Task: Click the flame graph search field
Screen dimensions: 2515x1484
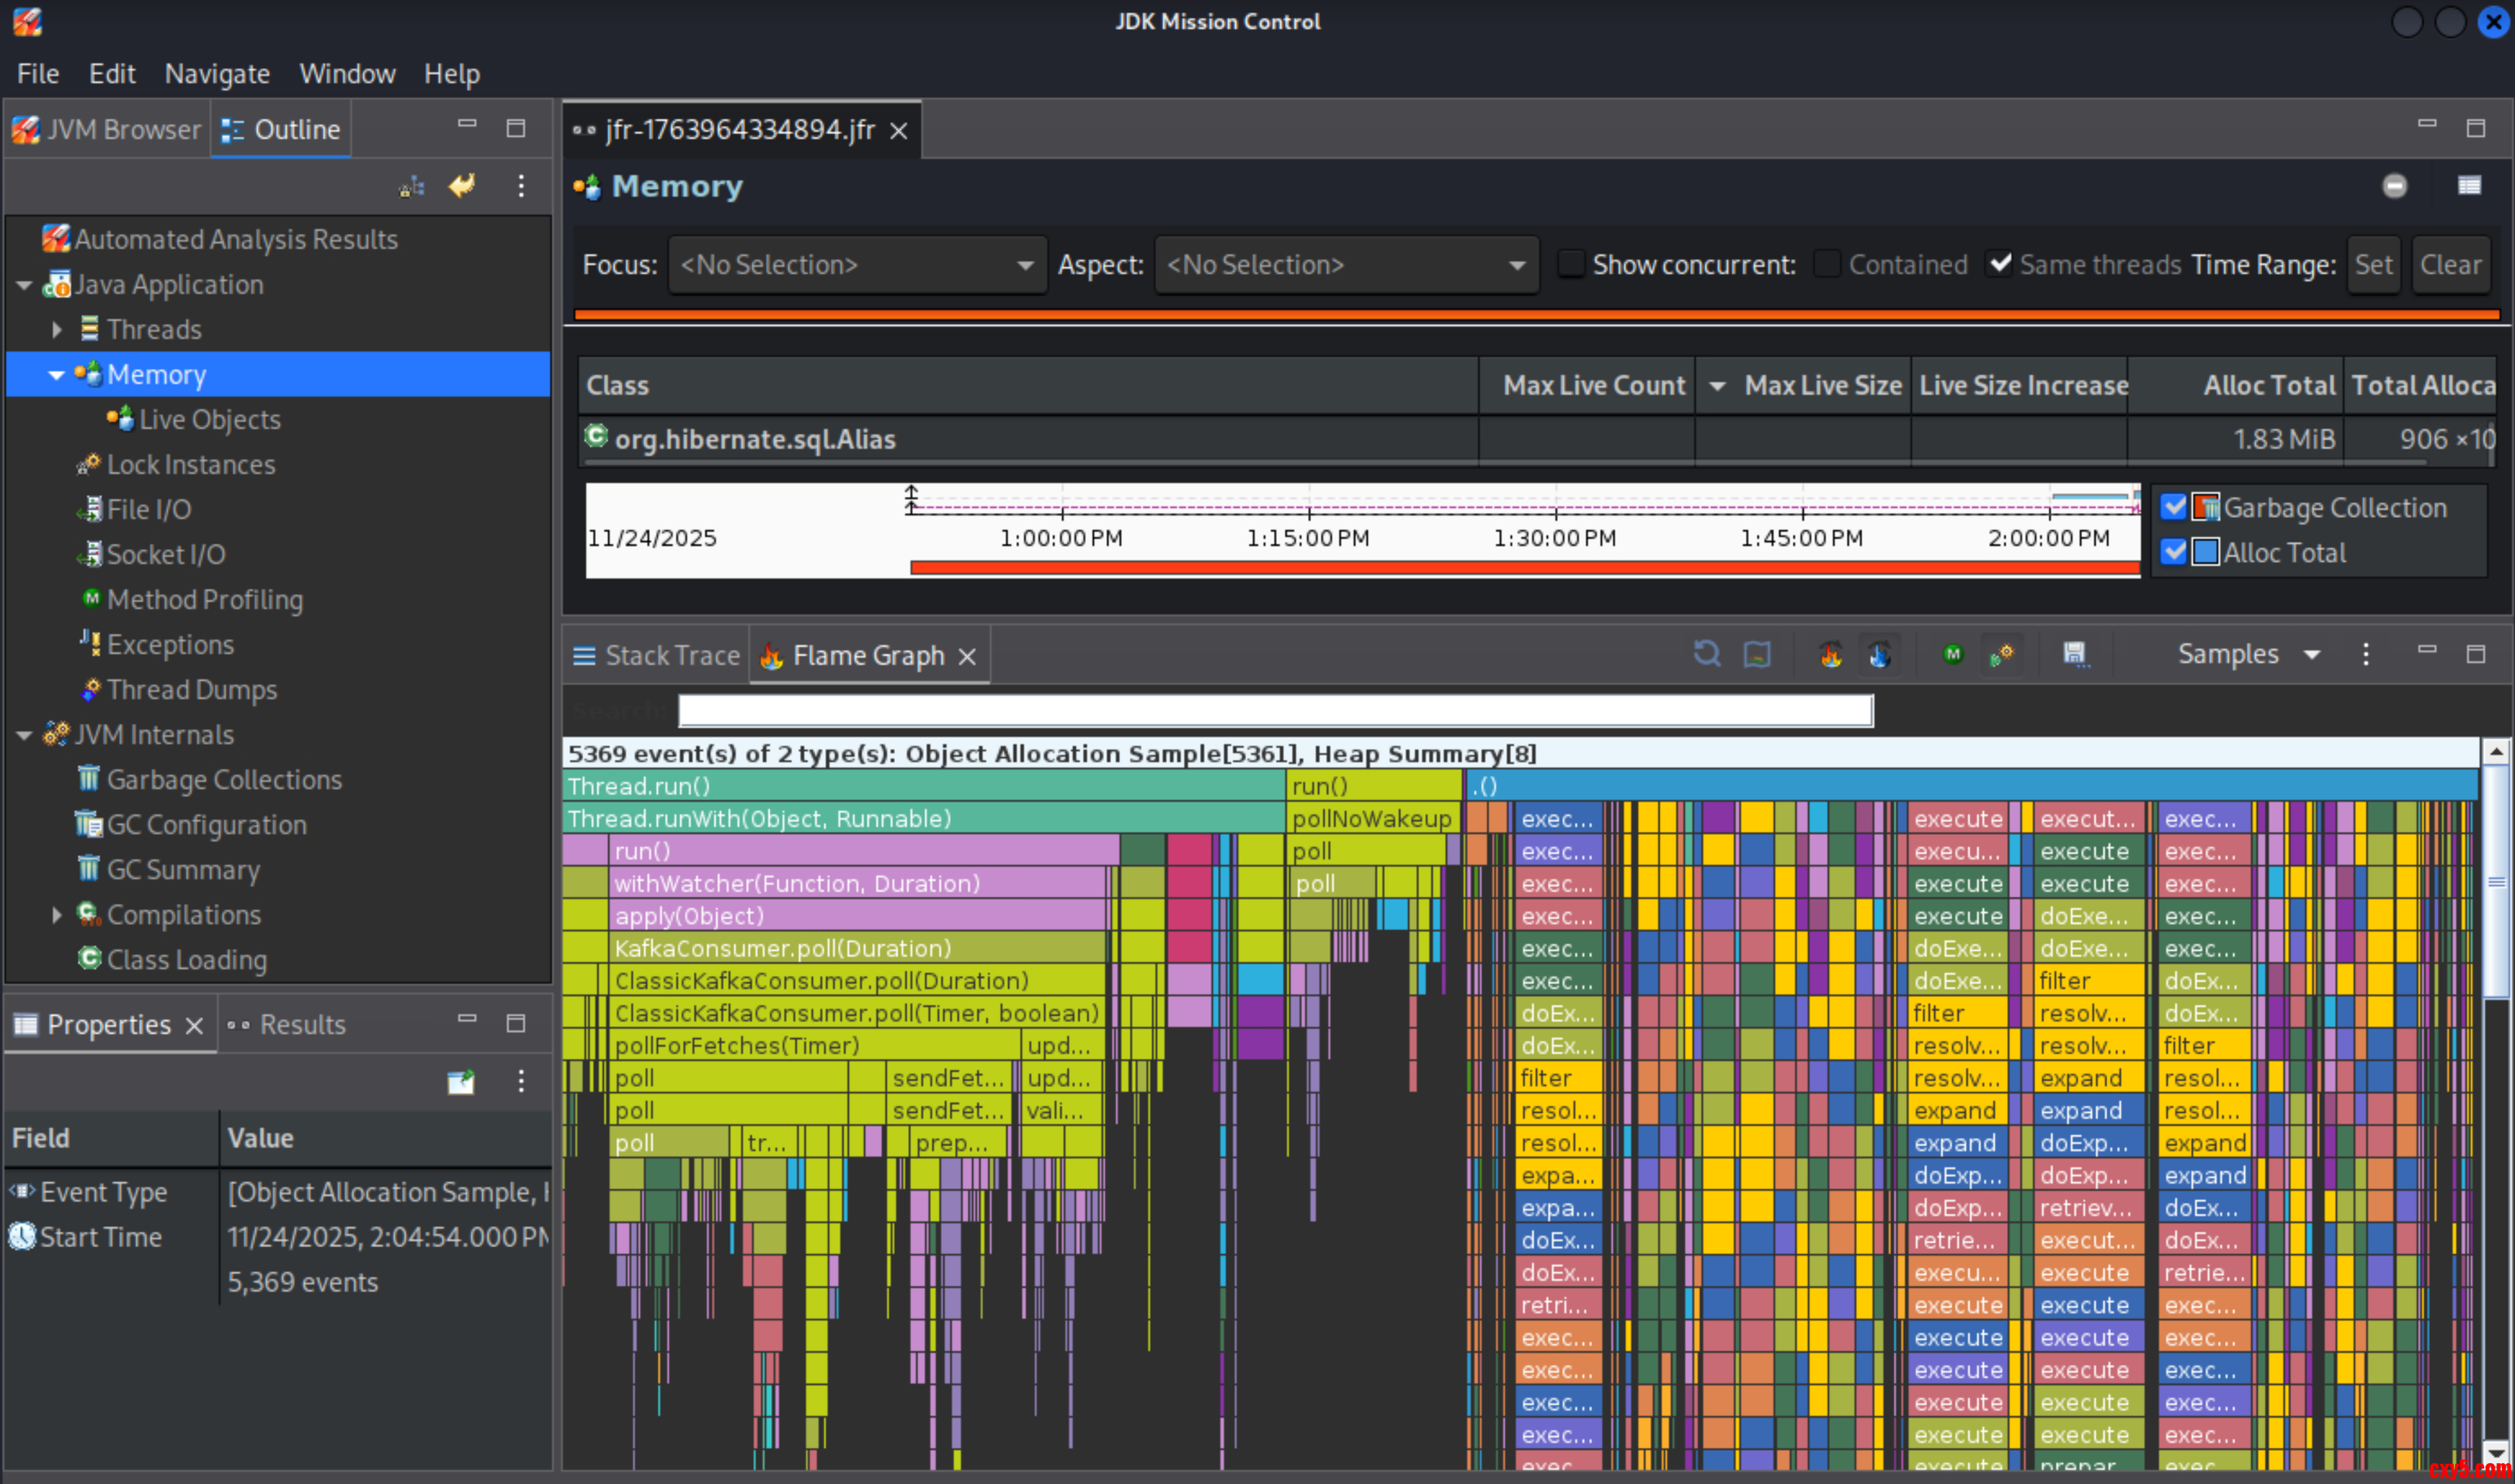Action: 1275,711
